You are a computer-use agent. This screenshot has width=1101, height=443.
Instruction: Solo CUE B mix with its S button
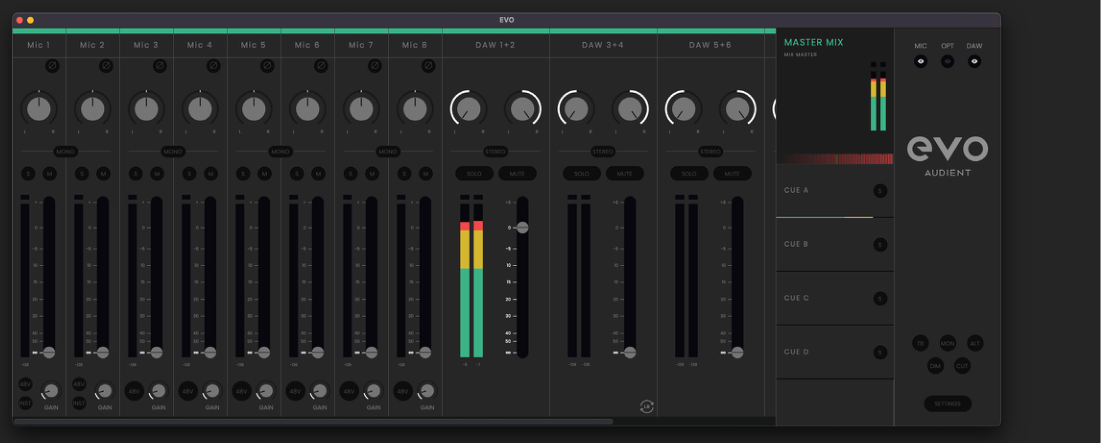(x=880, y=244)
